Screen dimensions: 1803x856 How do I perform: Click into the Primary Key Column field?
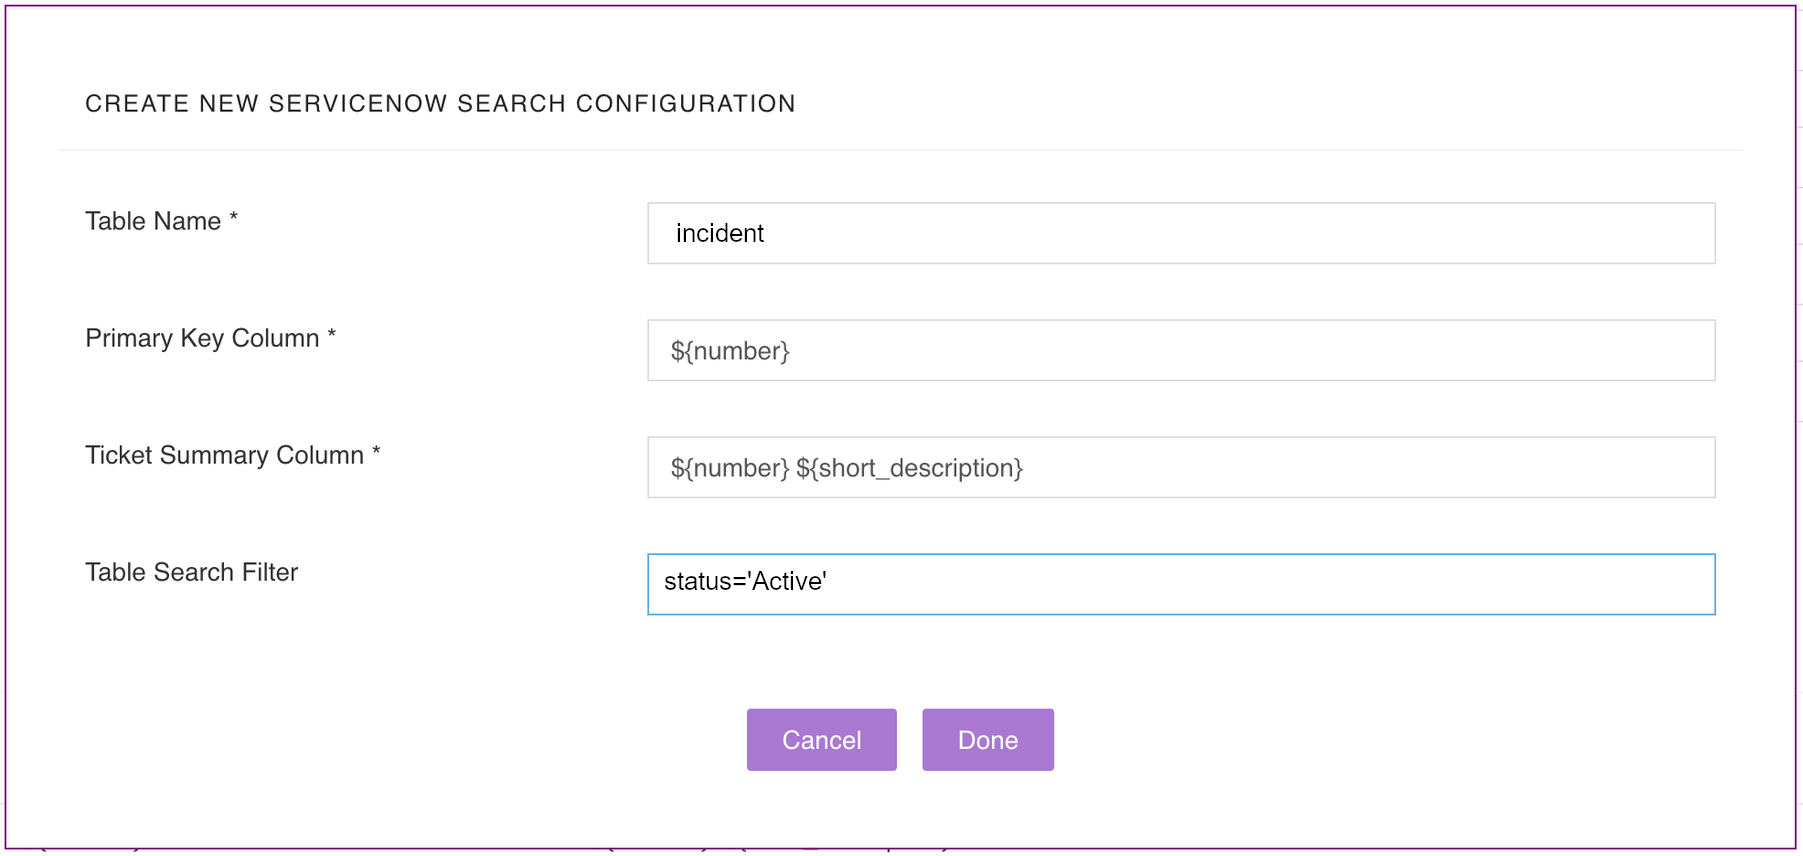(x=1180, y=350)
